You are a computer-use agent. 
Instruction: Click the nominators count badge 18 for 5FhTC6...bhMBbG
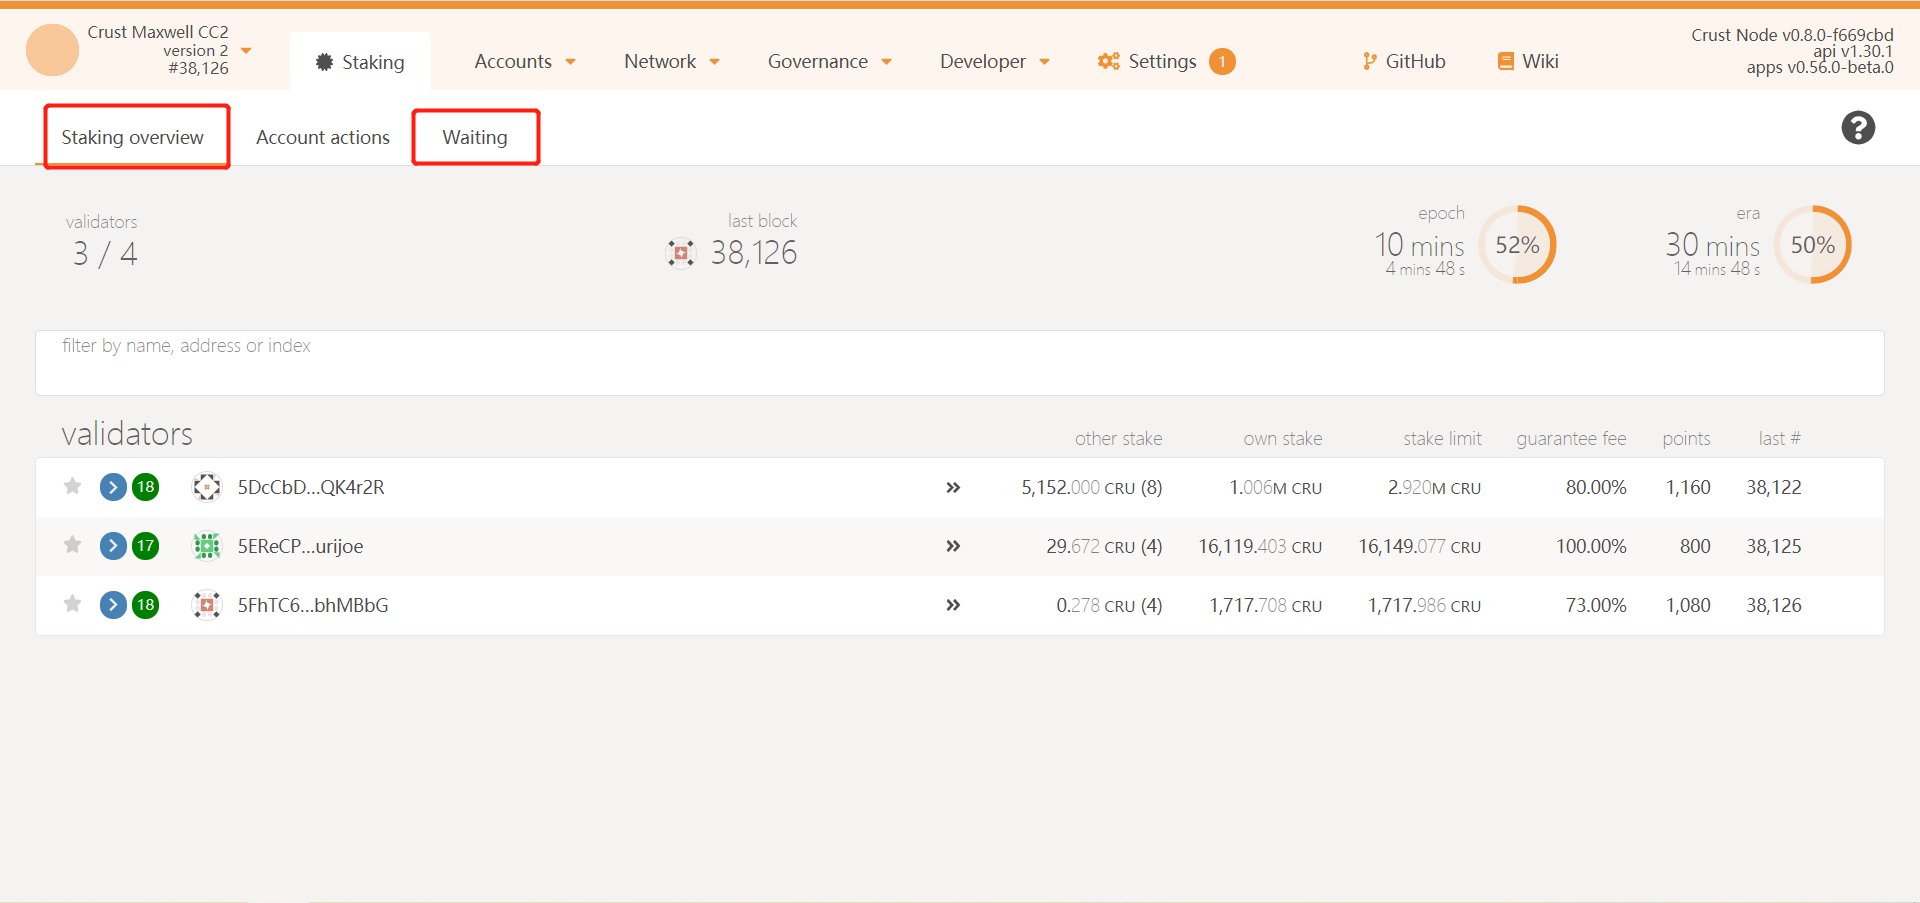[x=146, y=604]
